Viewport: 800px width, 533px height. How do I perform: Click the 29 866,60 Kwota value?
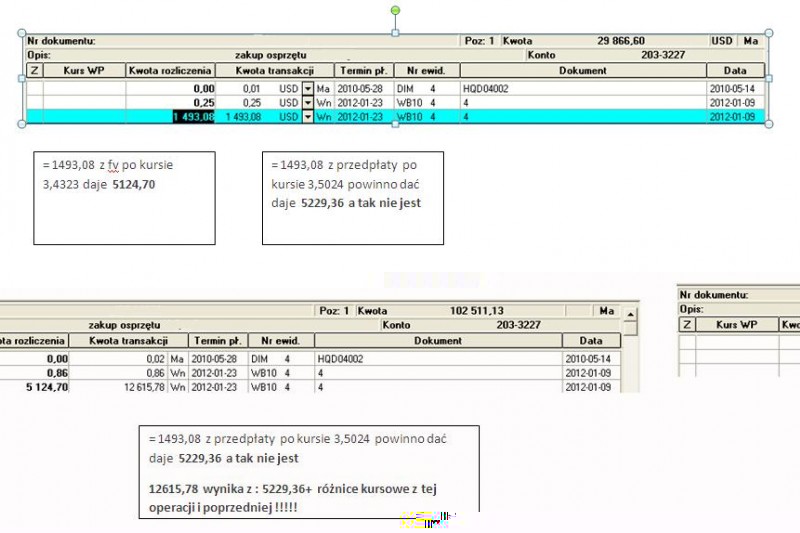(x=621, y=41)
